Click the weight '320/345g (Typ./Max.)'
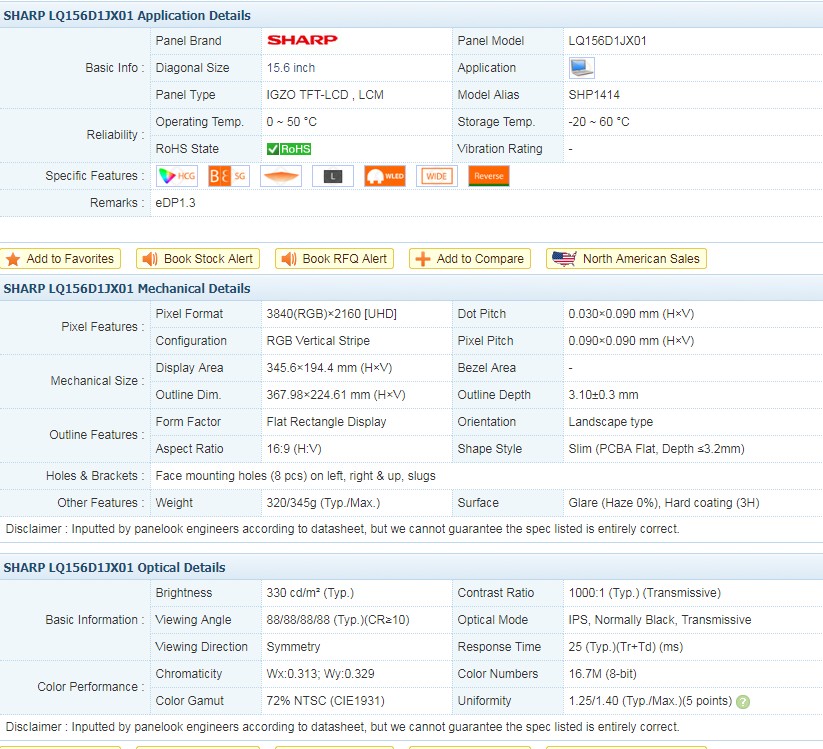This screenshot has width=823, height=749. pyautogui.click(x=323, y=503)
